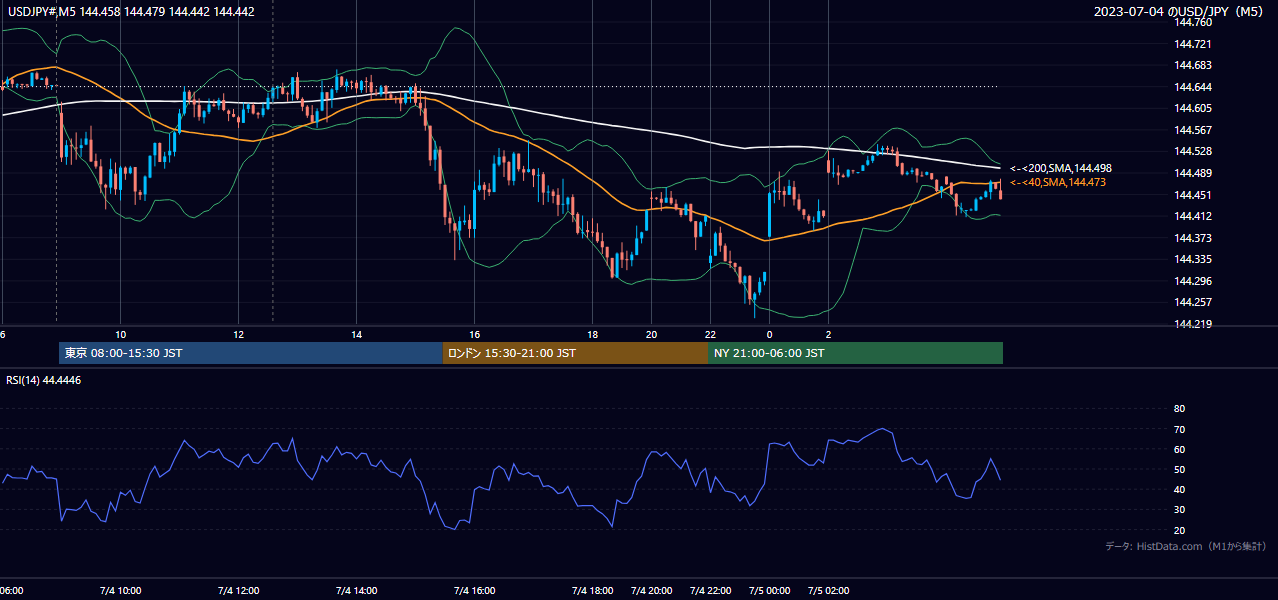This screenshot has width=1278, height=600.
Task: Click the price axis value 144.373
Action: coord(1191,238)
